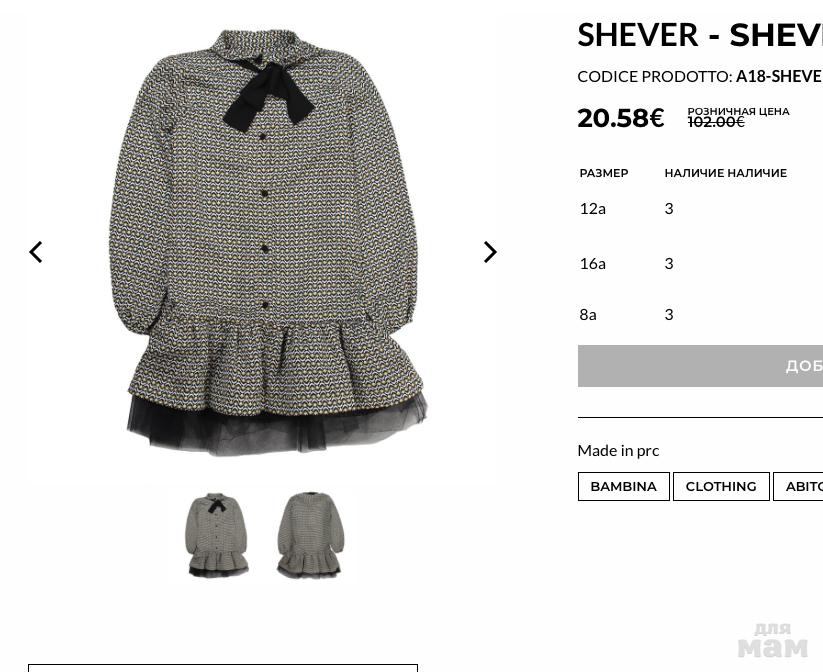Click the previous image arrow
The width and height of the screenshot is (823, 672).
point(36,252)
